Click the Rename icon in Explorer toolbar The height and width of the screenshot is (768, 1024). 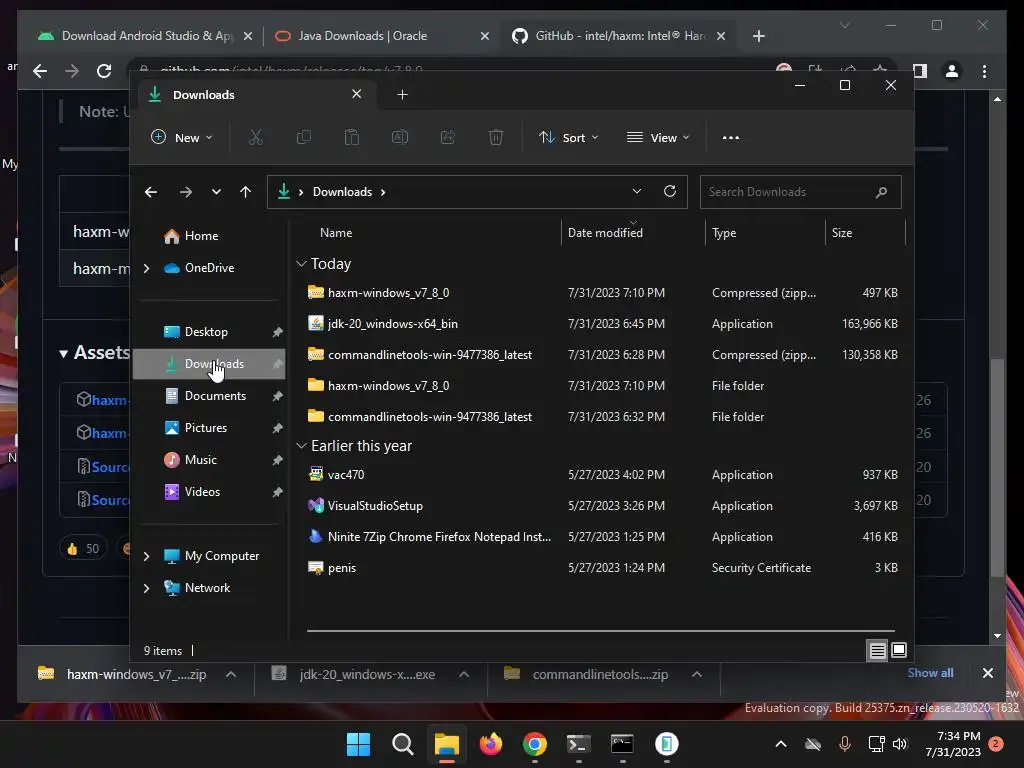pyautogui.click(x=400, y=137)
